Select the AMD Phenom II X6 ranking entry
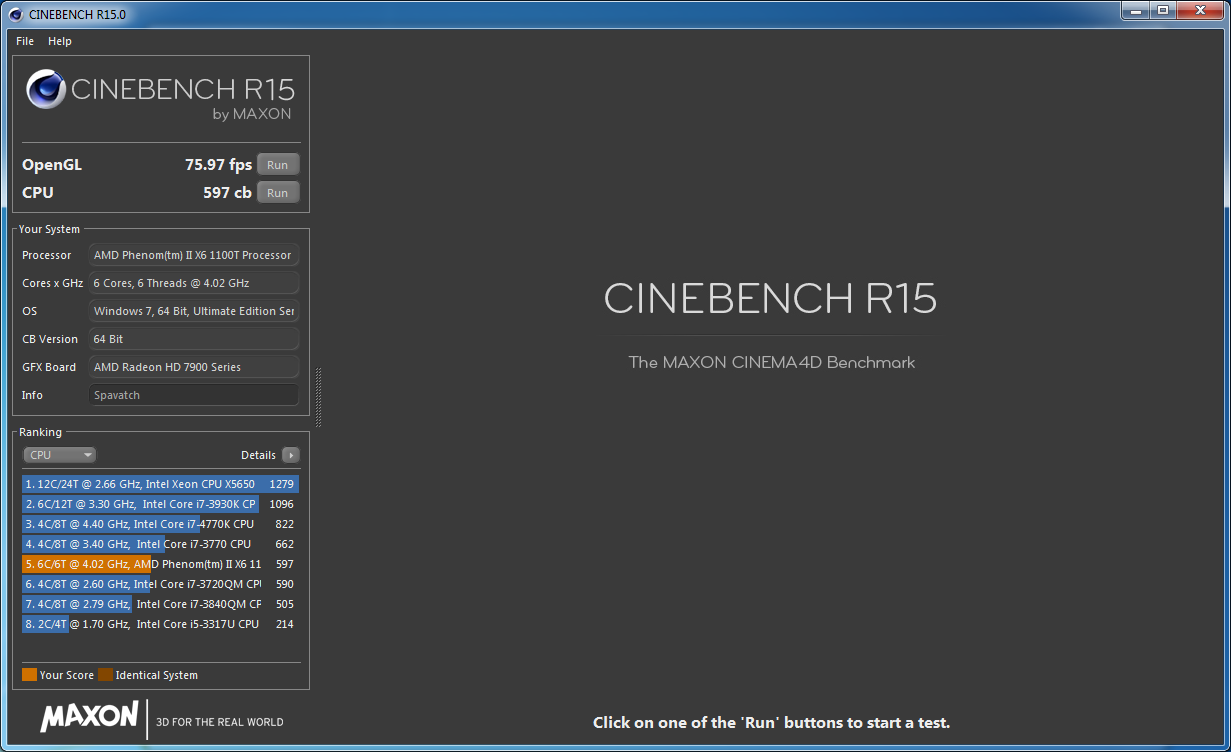The width and height of the screenshot is (1231, 752). tap(160, 564)
